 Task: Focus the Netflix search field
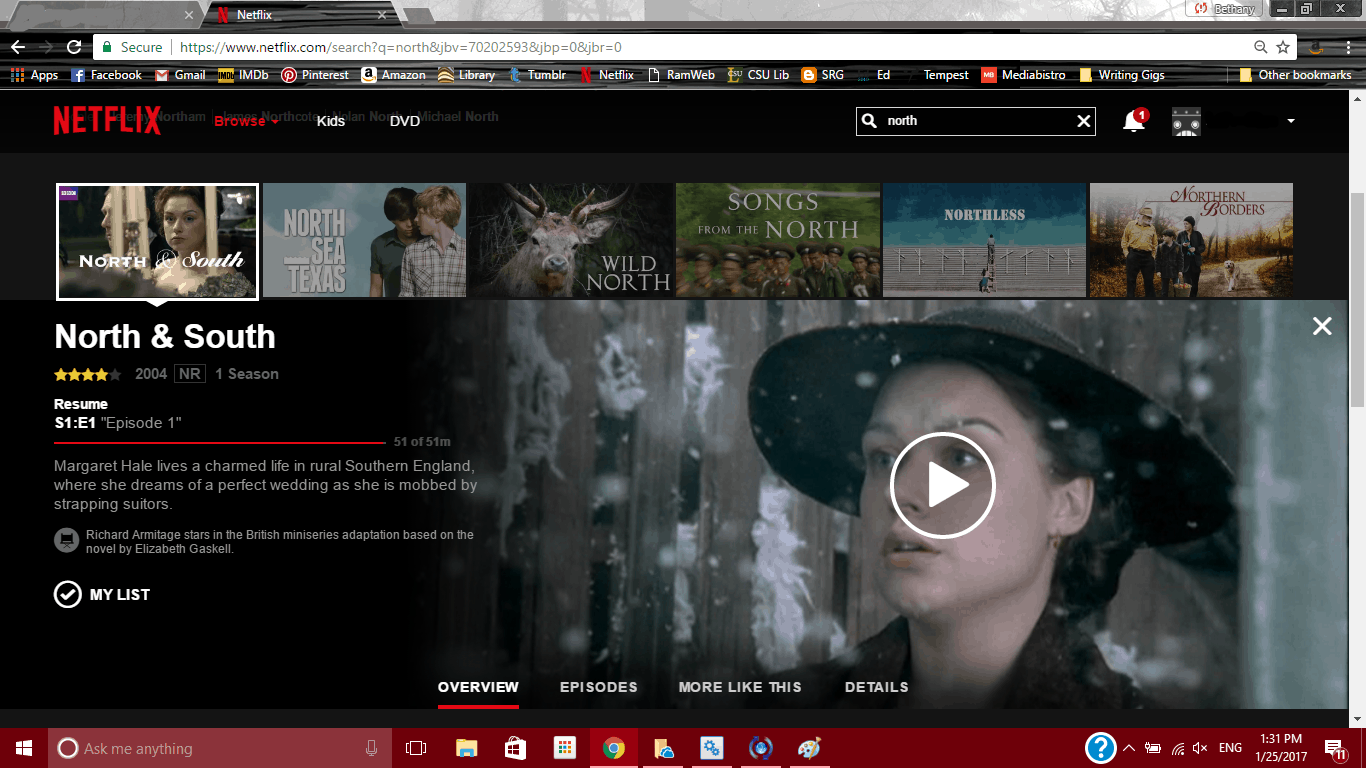click(x=975, y=121)
